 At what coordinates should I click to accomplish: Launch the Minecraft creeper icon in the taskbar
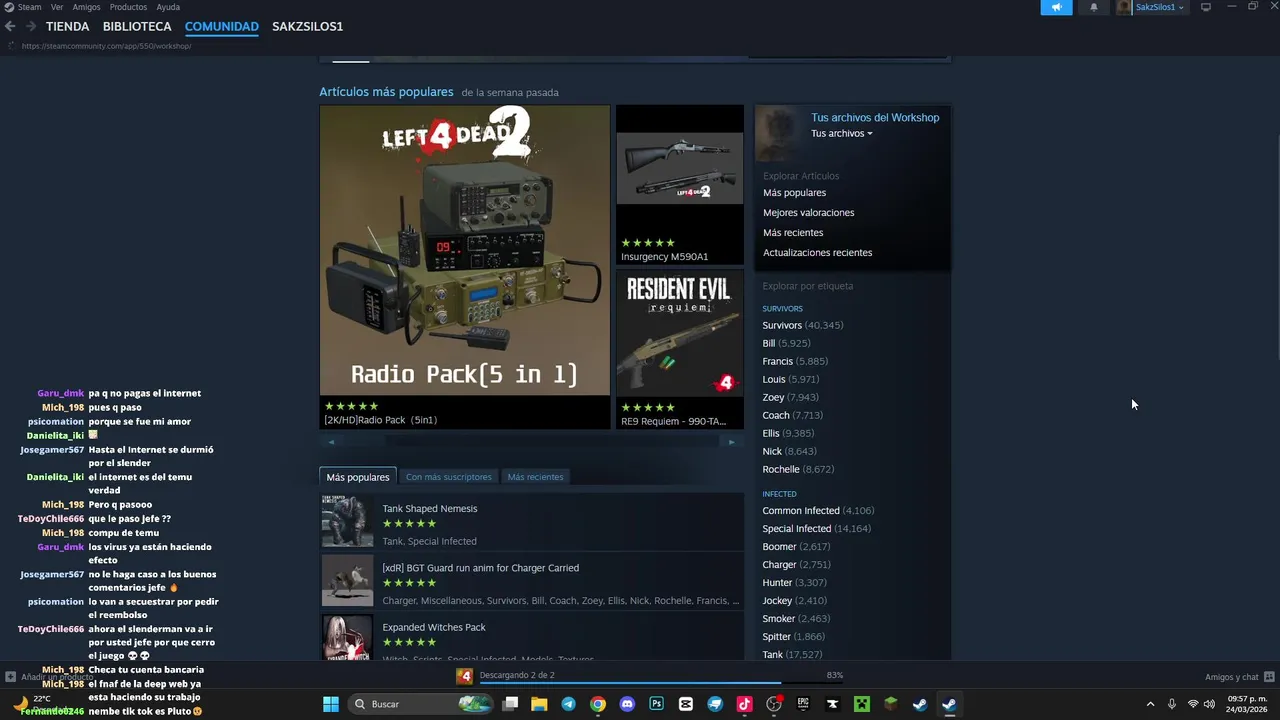tap(861, 704)
